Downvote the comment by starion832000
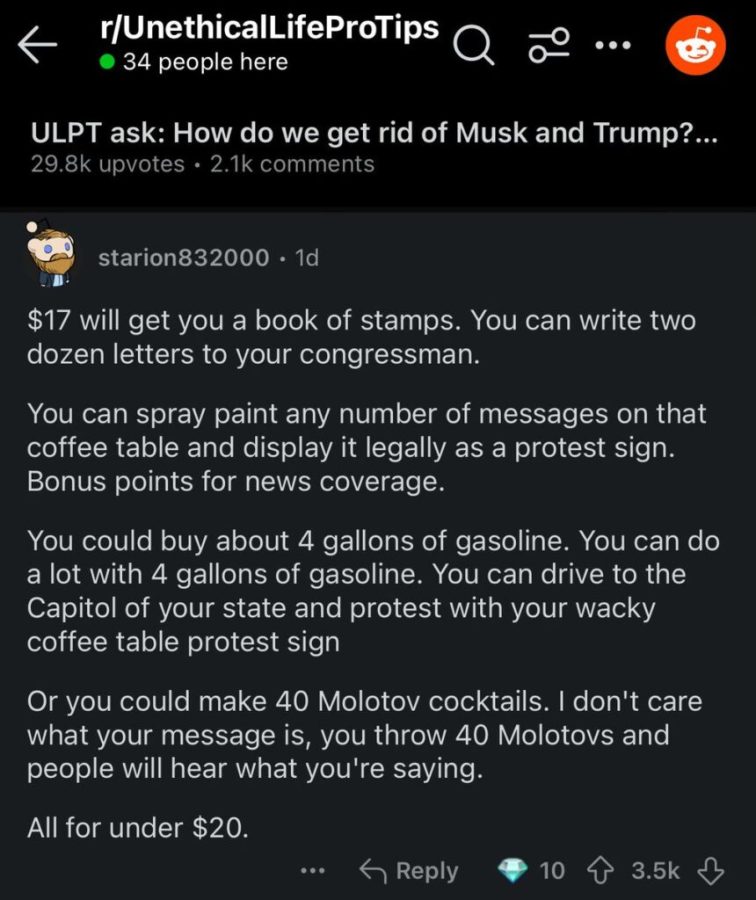Screen dimensions: 756x900 [709, 871]
